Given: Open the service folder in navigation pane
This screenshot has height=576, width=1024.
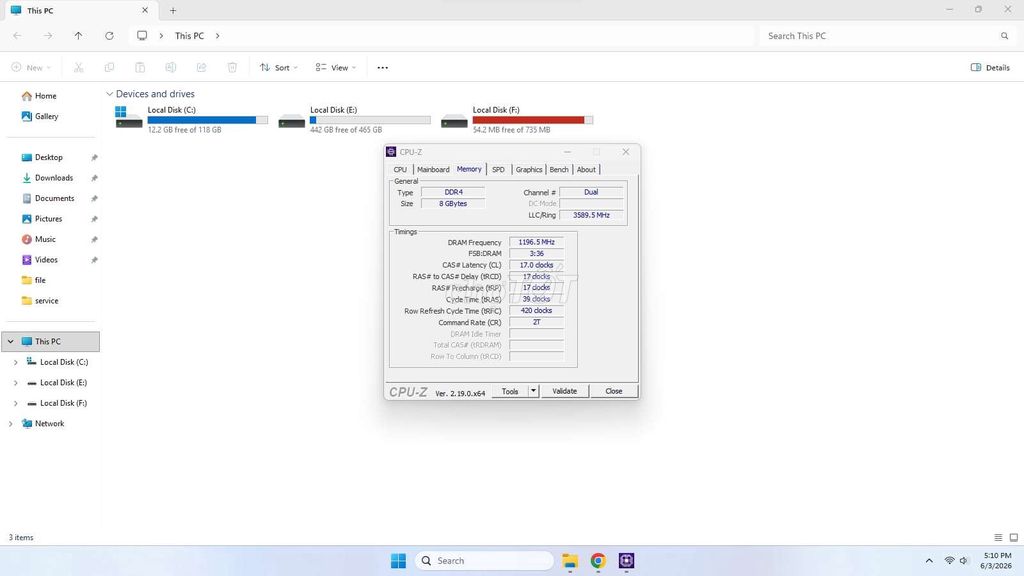Looking at the screenshot, I should pyautogui.click(x=40, y=300).
